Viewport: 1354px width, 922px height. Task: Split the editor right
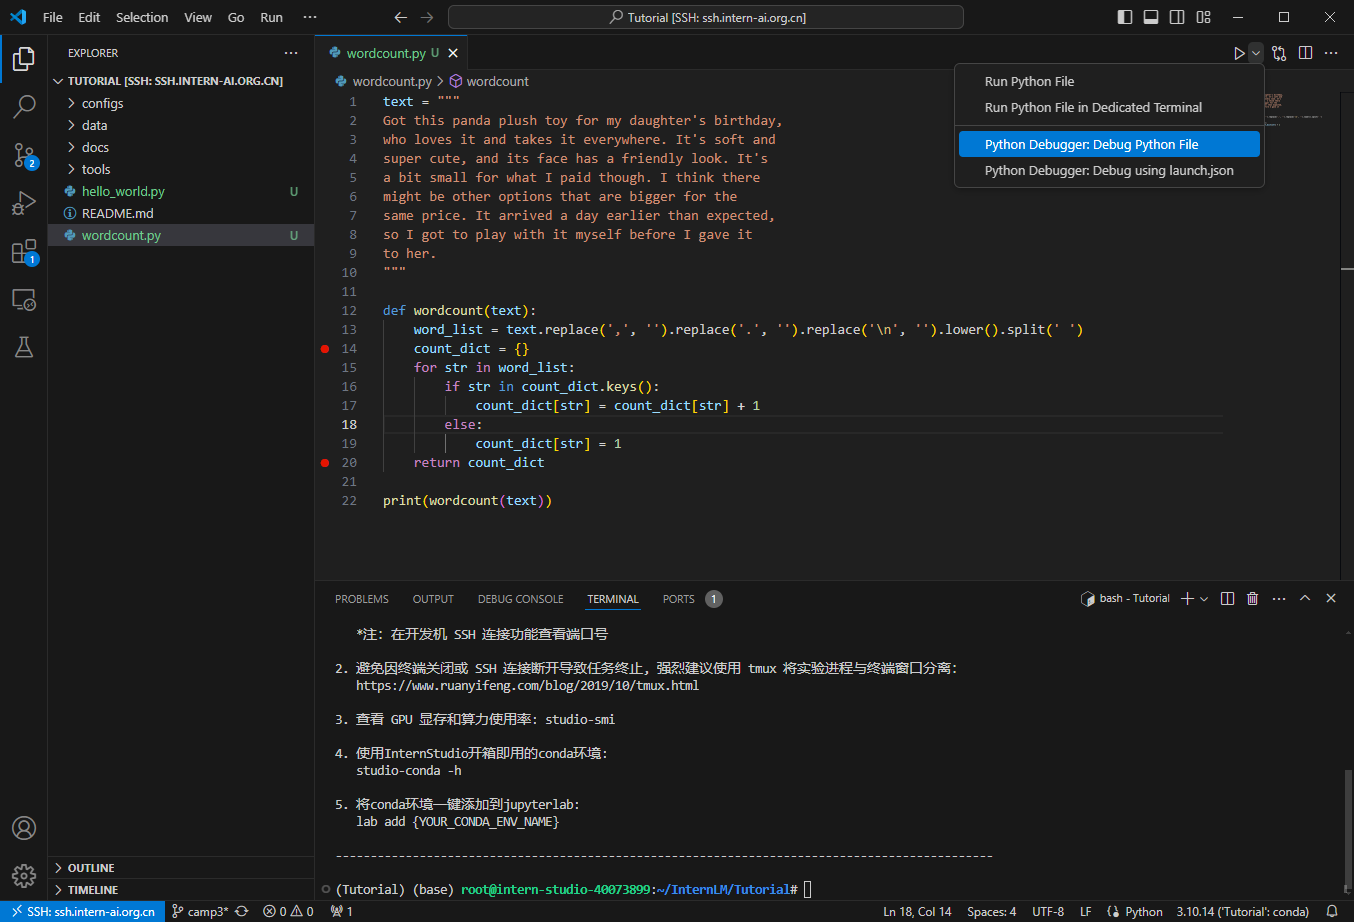pos(1306,53)
